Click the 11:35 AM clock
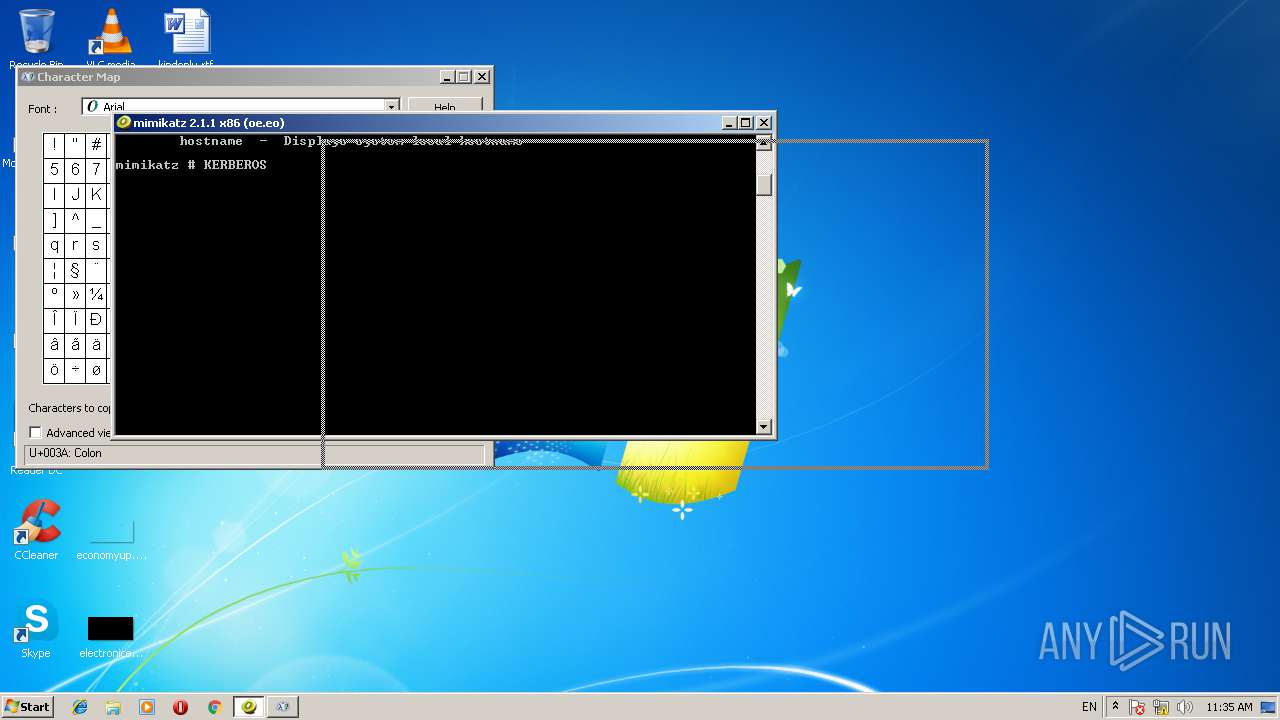This screenshot has height=720, width=1280. tap(1229, 707)
